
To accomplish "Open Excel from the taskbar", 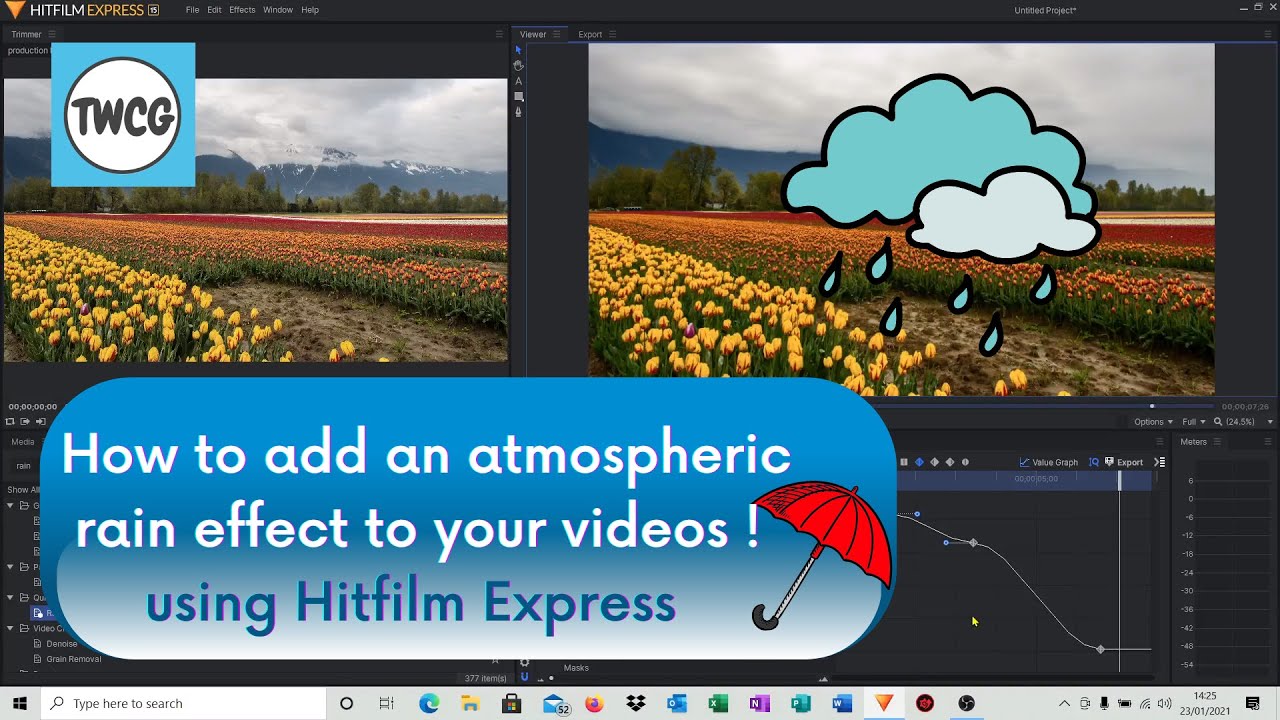I will pyautogui.click(x=718, y=703).
